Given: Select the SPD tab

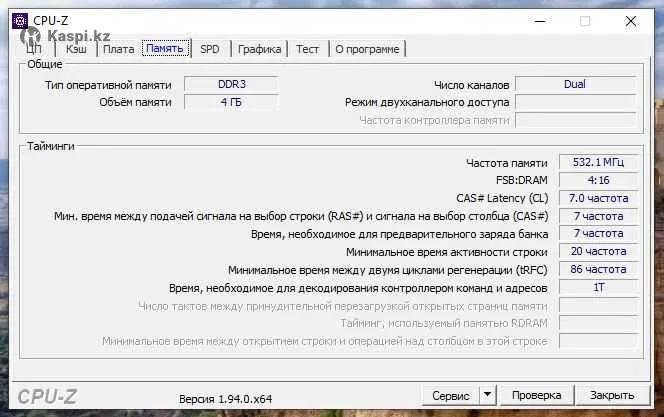Looking at the screenshot, I should point(210,49).
